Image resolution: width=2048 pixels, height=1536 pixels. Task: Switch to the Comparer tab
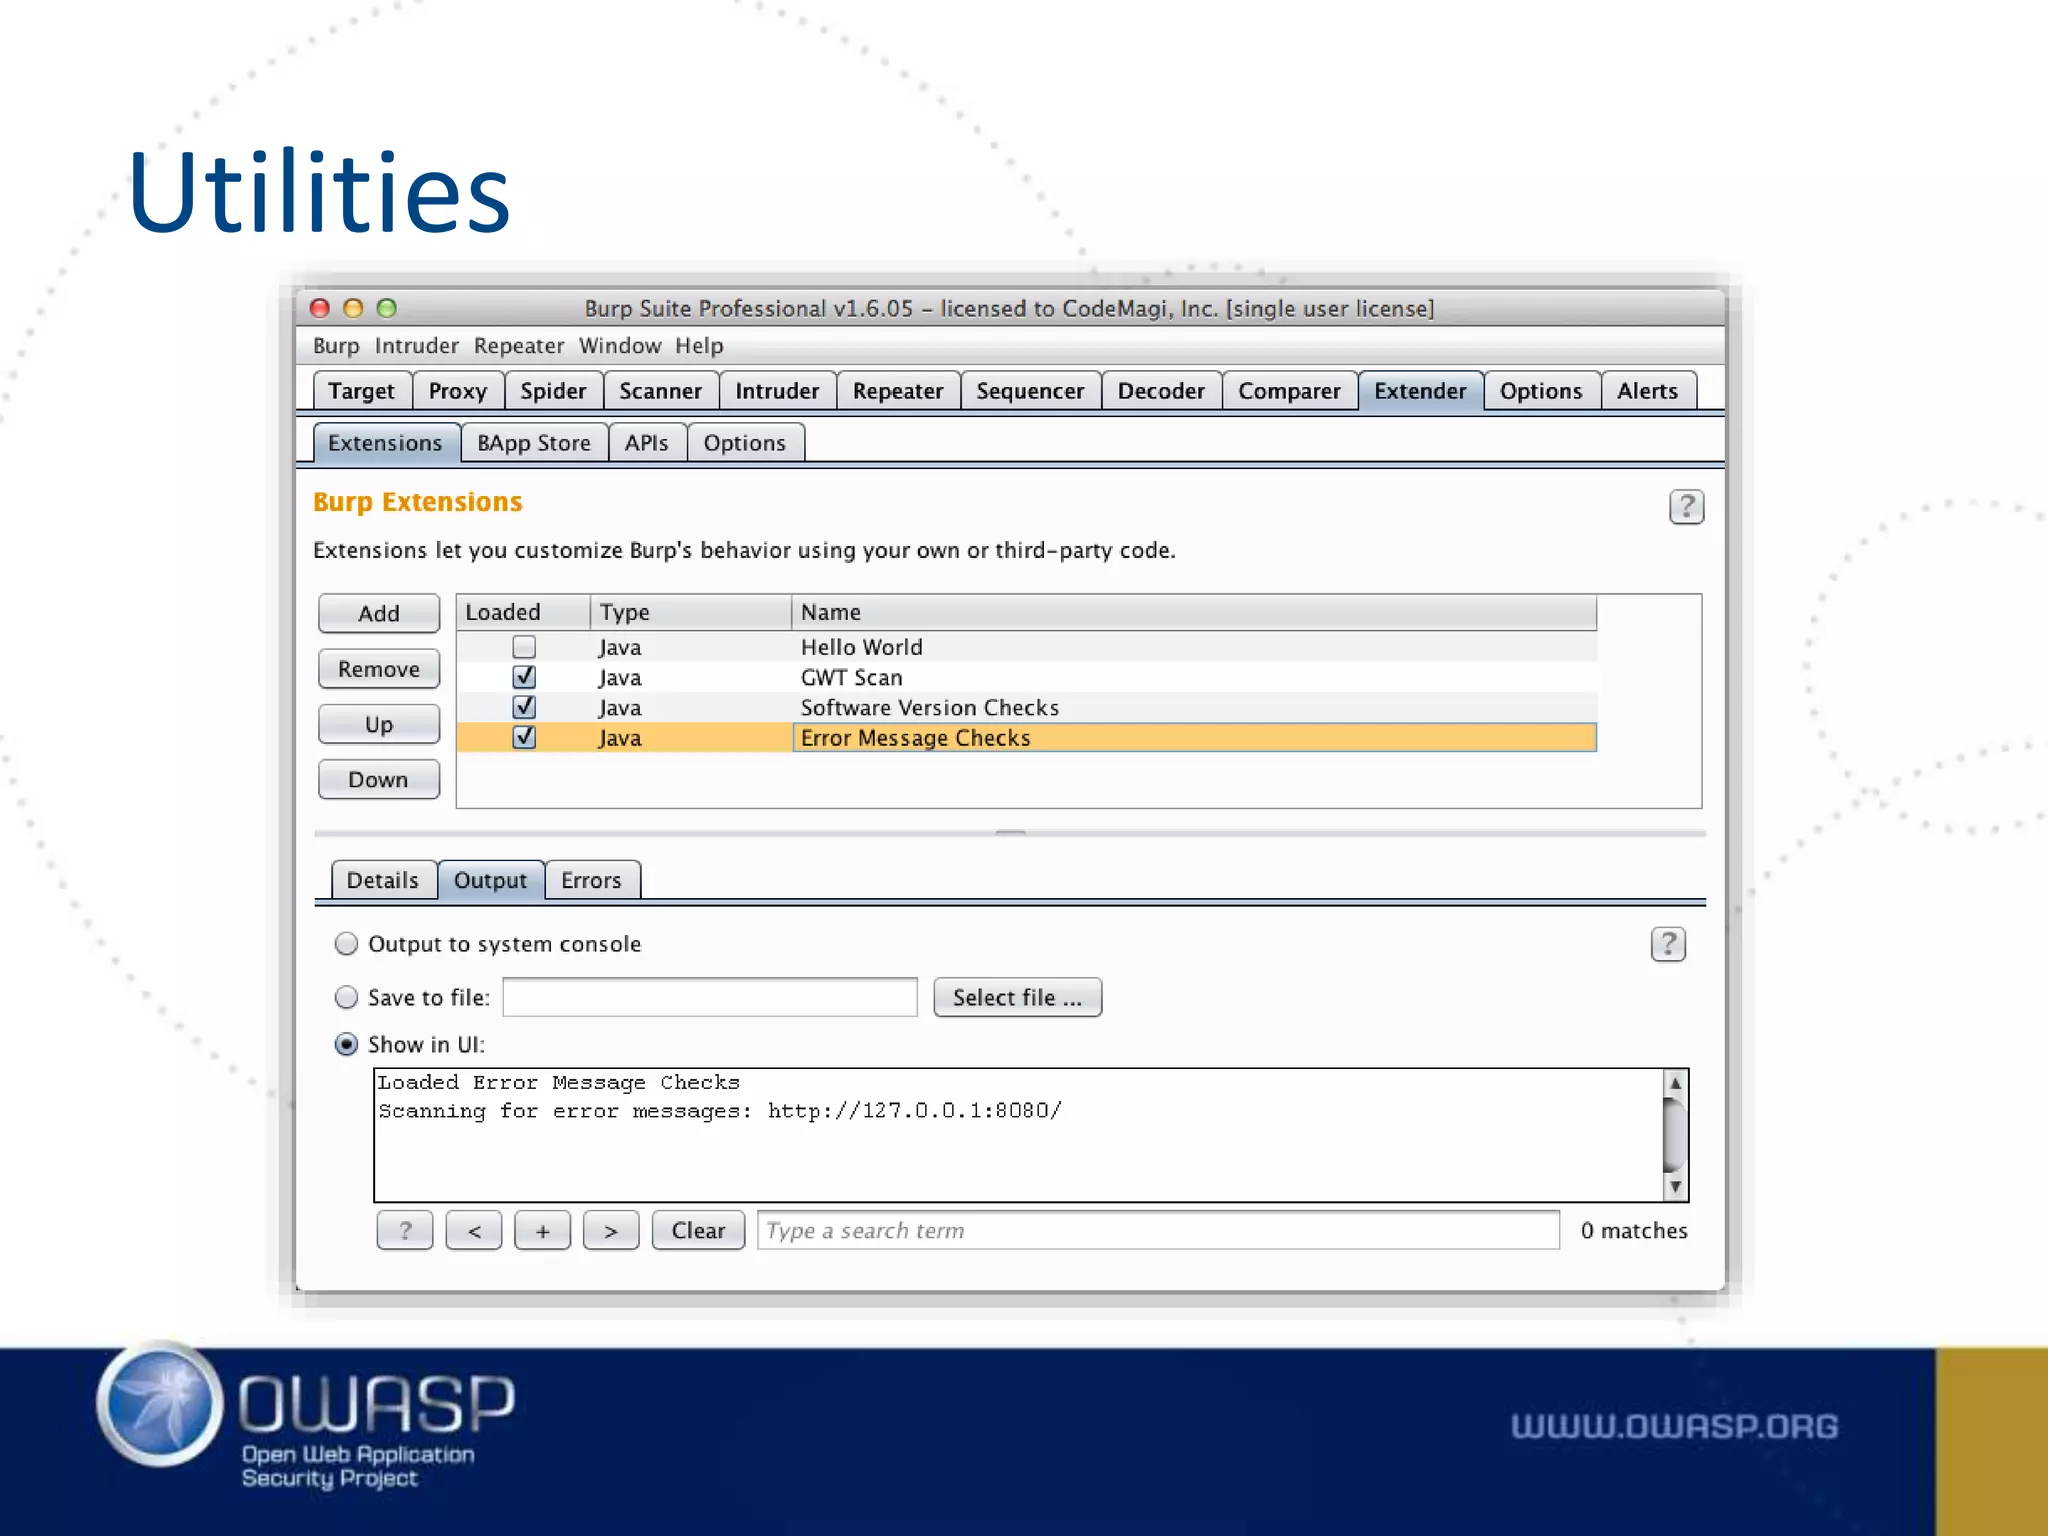coord(1289,391)
